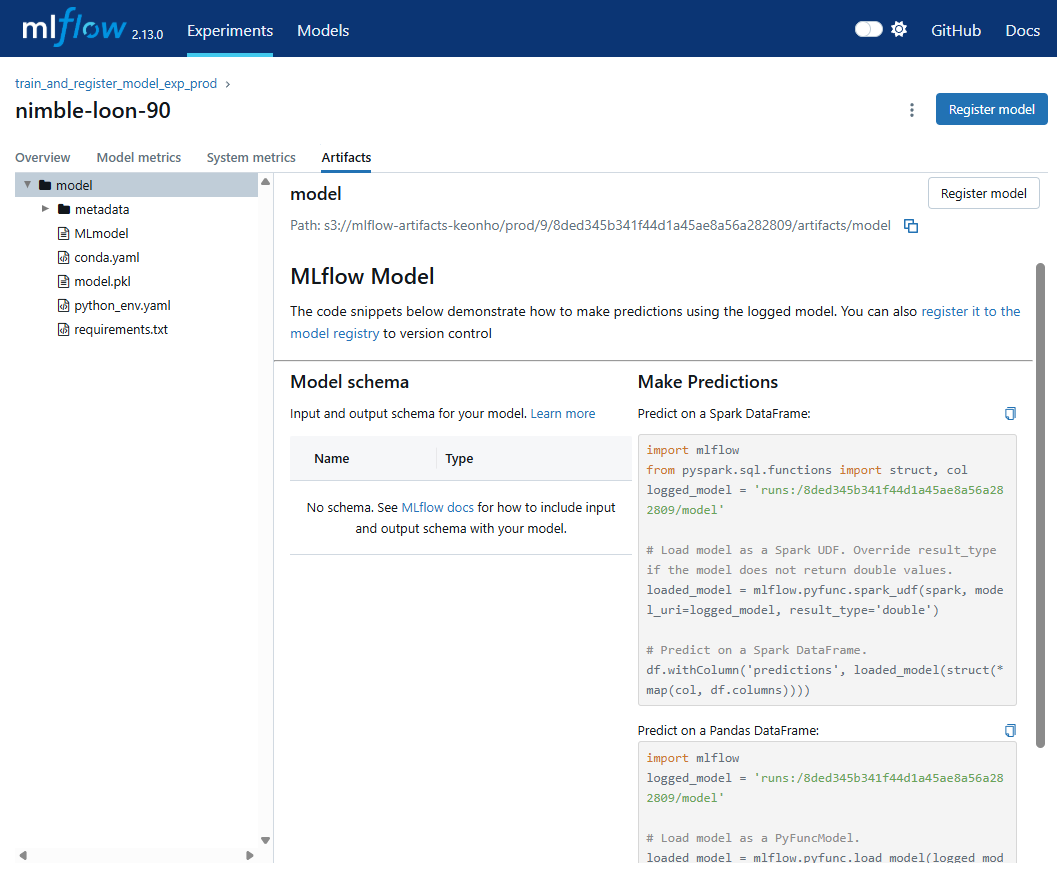Open the settings gear icon
The height and width of the screenshot is (875, 1057).
pos(898,29)
